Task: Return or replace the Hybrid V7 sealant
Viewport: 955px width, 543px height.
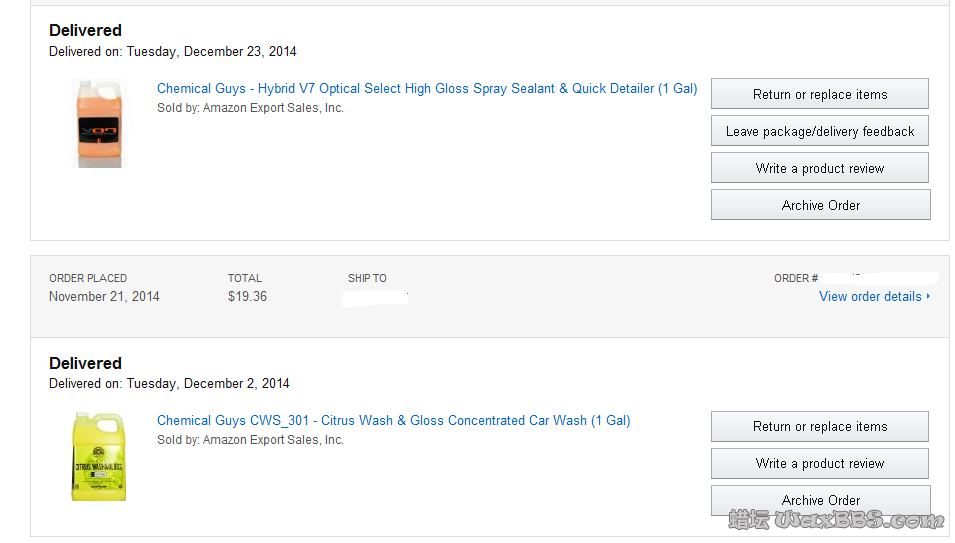Action: coord(819,94)
